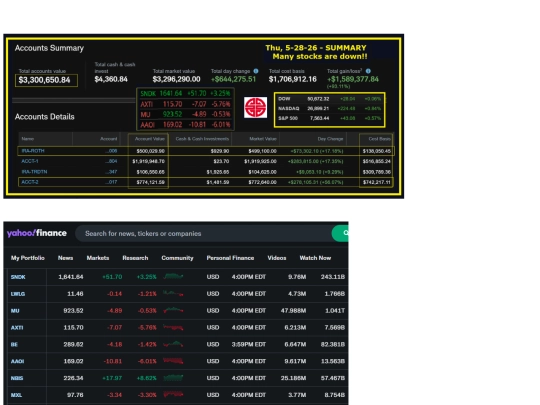Click SNDK price 1,641.64 in watchlist
The width and height of the screenshot is (540, 405).
click(x=71, y=277)
